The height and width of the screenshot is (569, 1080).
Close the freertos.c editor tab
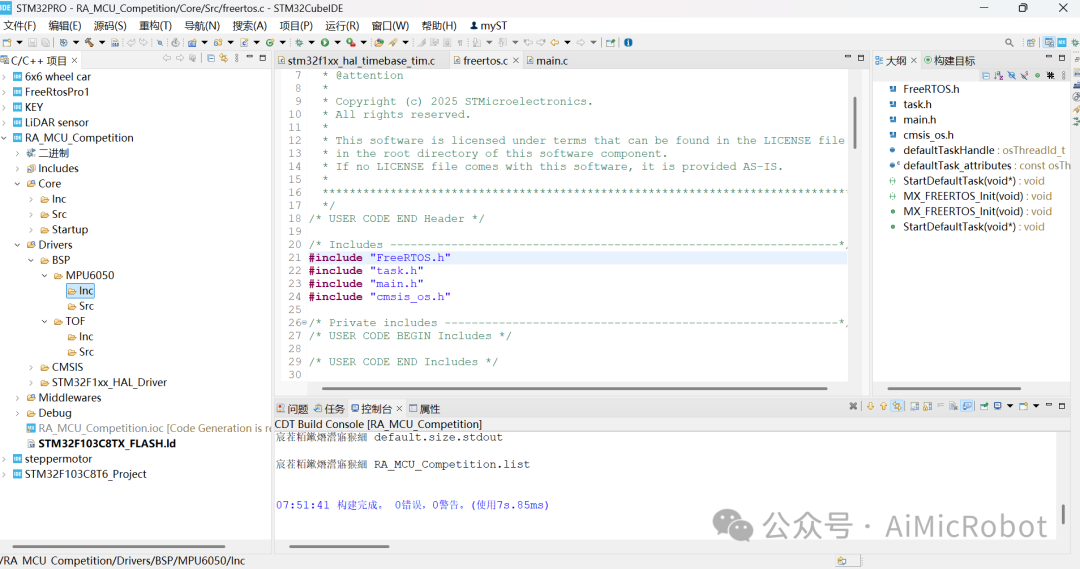click(516, 61)
